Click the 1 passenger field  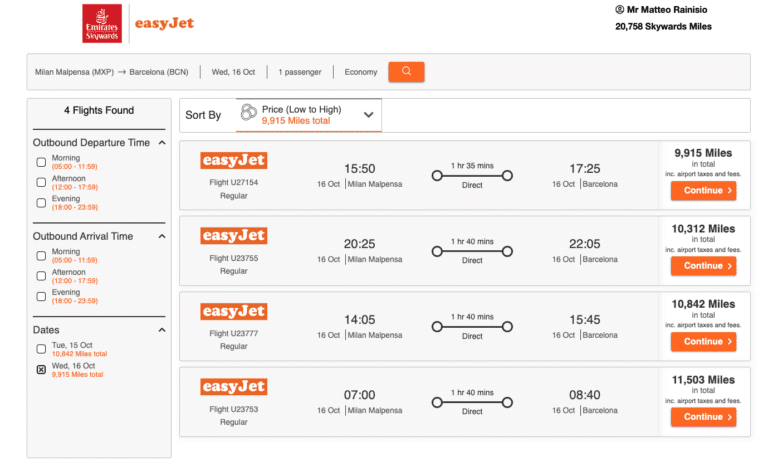click(300, 72)
